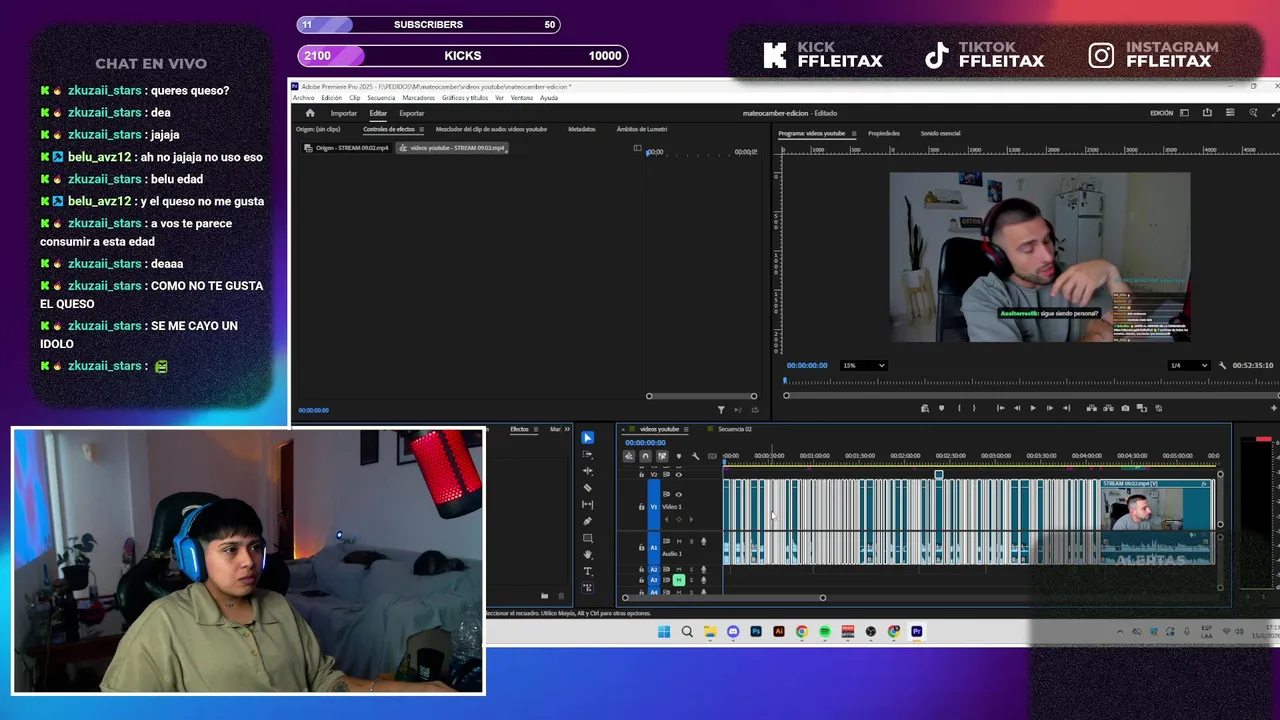Open videos youtube timeline panel menu
The height and width of the screenshot is (720, 1280).
[x=686, y=429]
